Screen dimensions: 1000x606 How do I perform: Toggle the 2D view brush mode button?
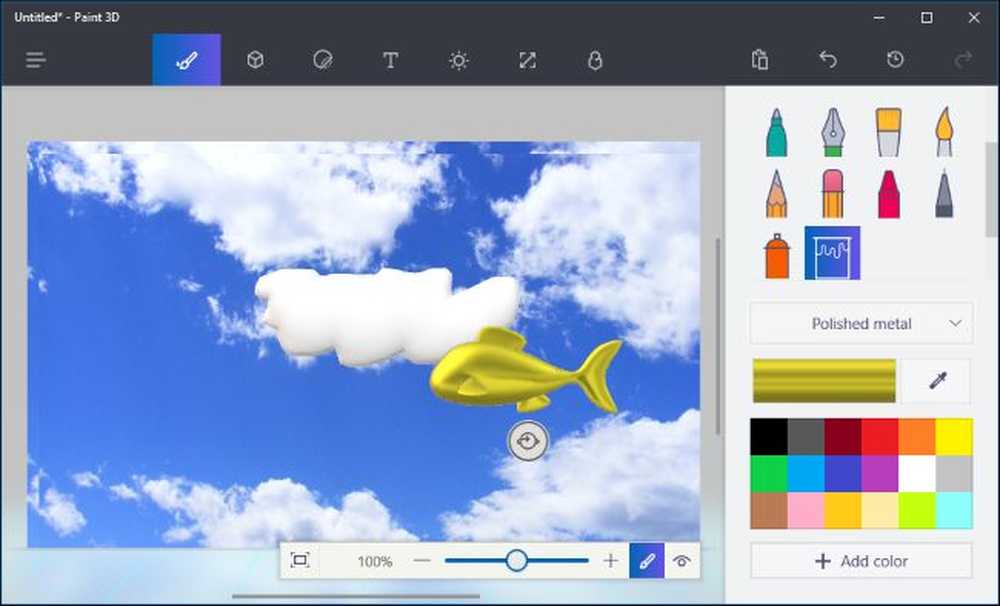point(647,561)
